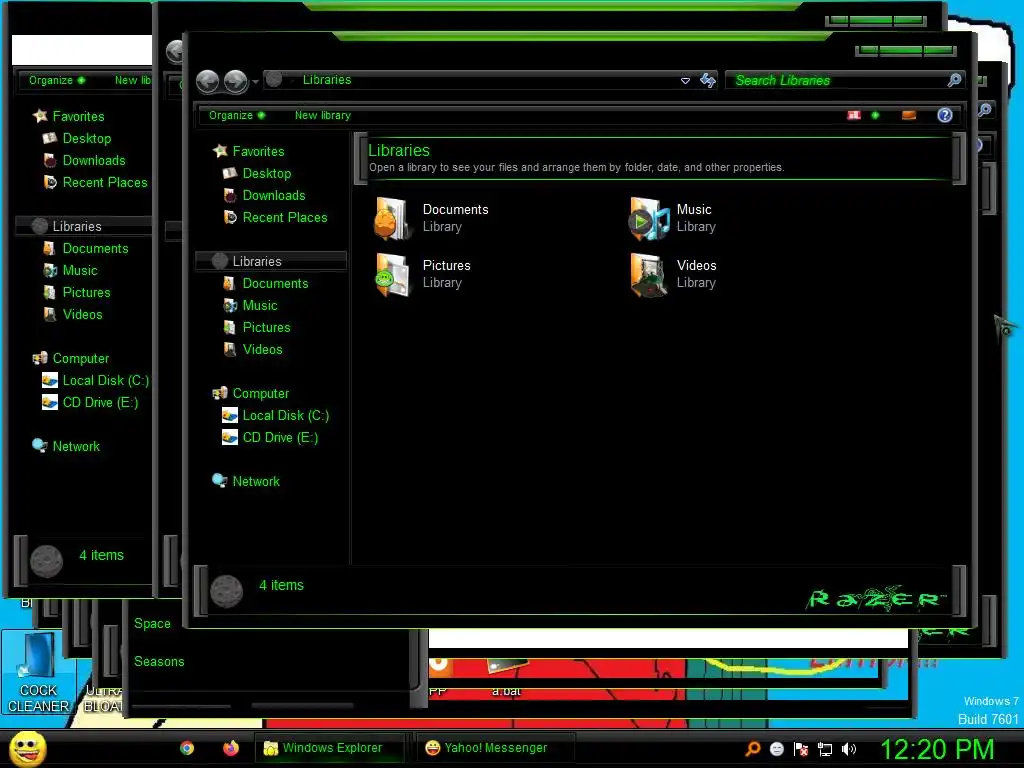Screen dimensions: 1024x768
Task: Open the view options arrow beside the view icon
Action: (x=875, y=115)
